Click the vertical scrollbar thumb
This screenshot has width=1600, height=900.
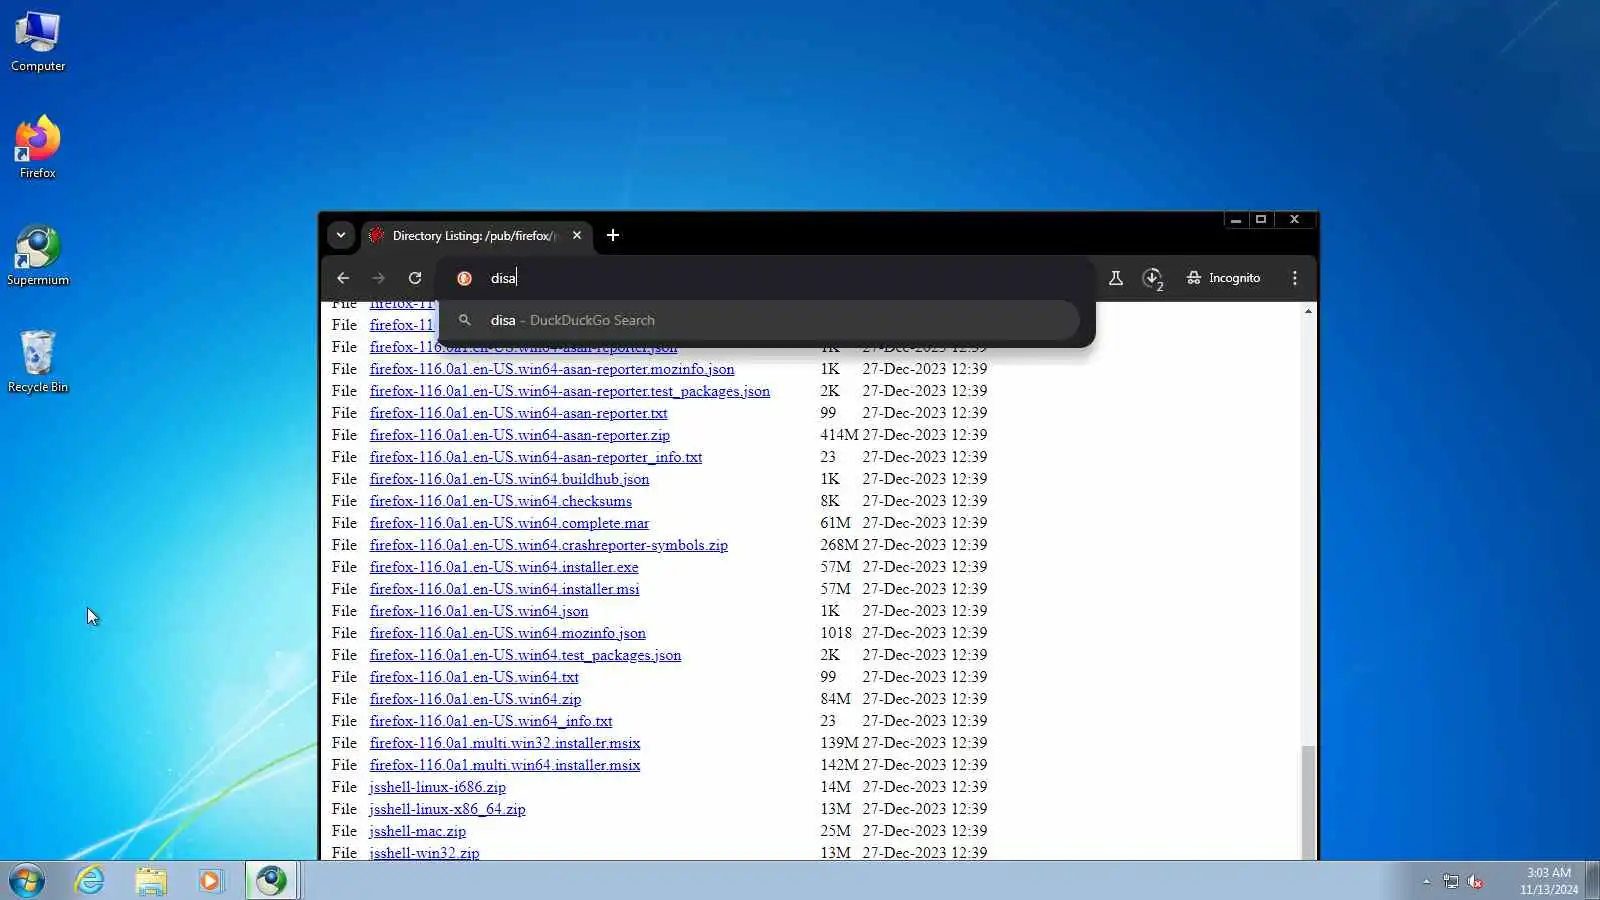[1308, 802]
